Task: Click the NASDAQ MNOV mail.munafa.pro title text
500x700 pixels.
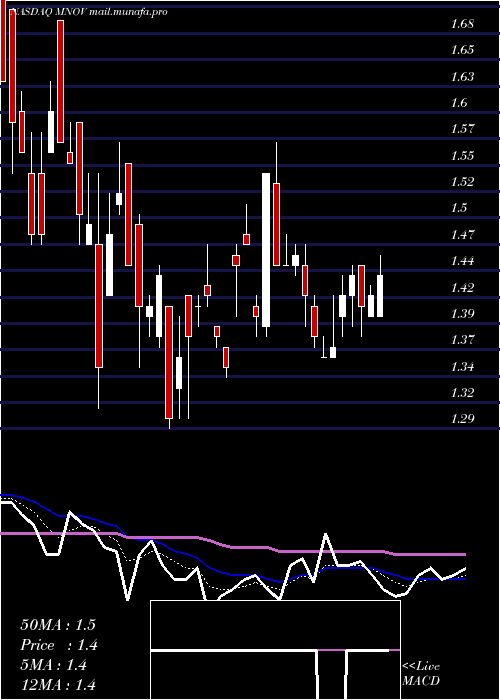Action: (89, 12)
